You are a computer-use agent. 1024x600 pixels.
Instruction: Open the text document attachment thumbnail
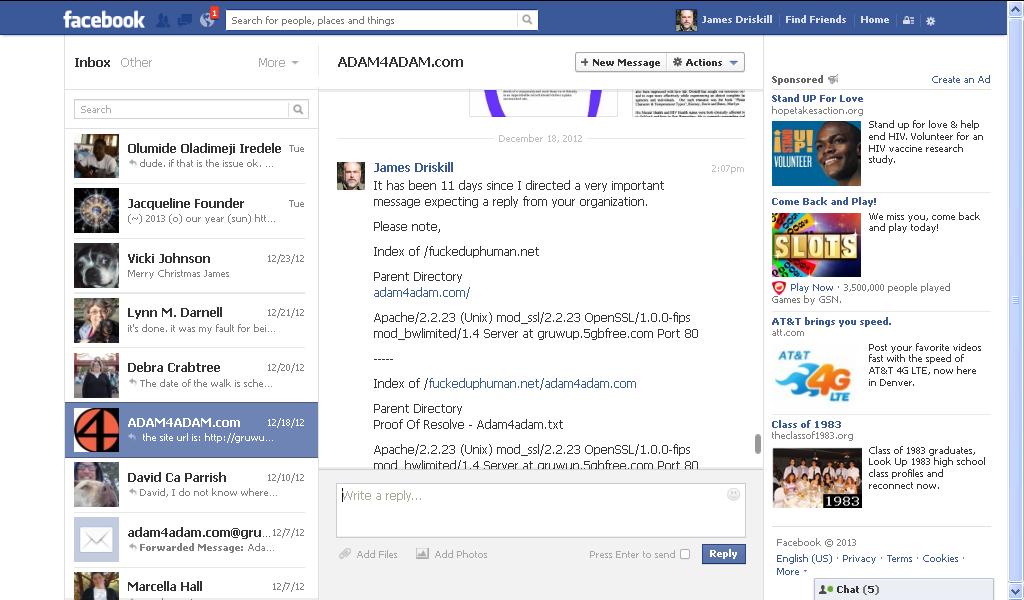689,103
